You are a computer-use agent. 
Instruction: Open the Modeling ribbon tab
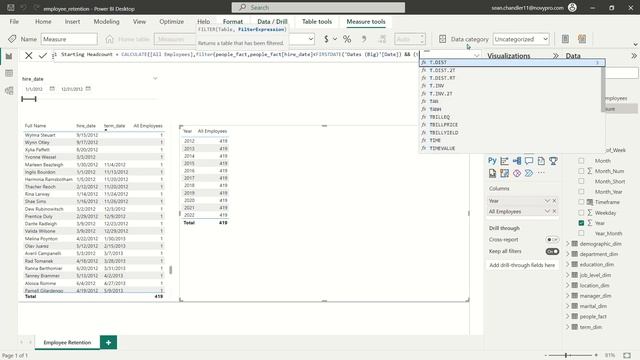pos(107,22)
